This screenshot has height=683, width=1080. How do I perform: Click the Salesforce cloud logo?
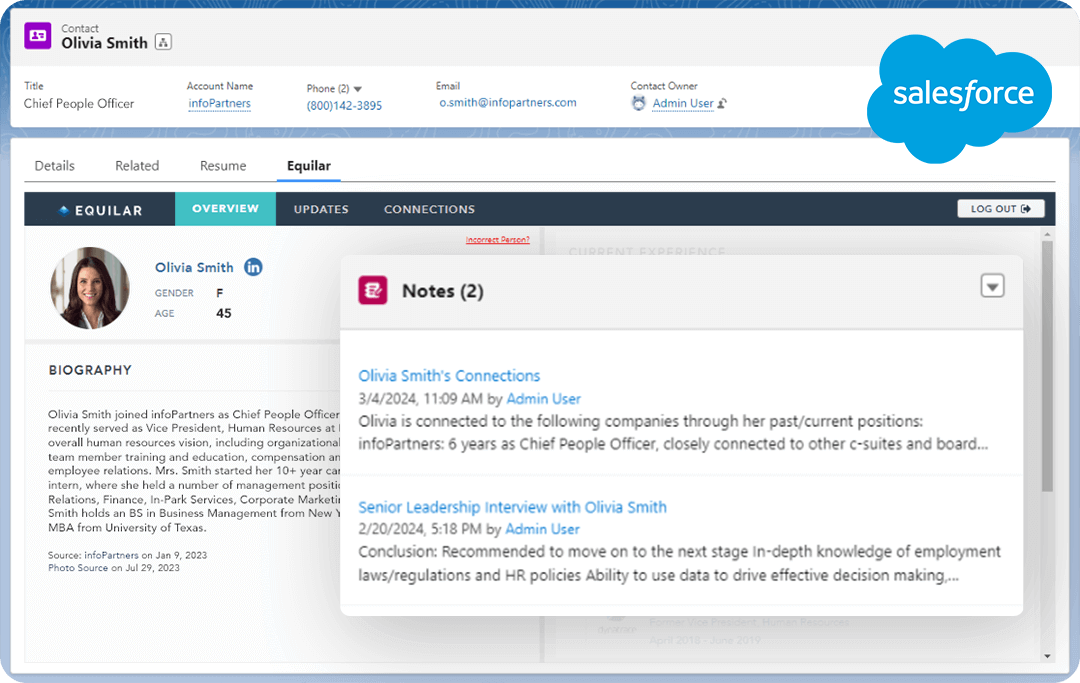click(958, 95)
